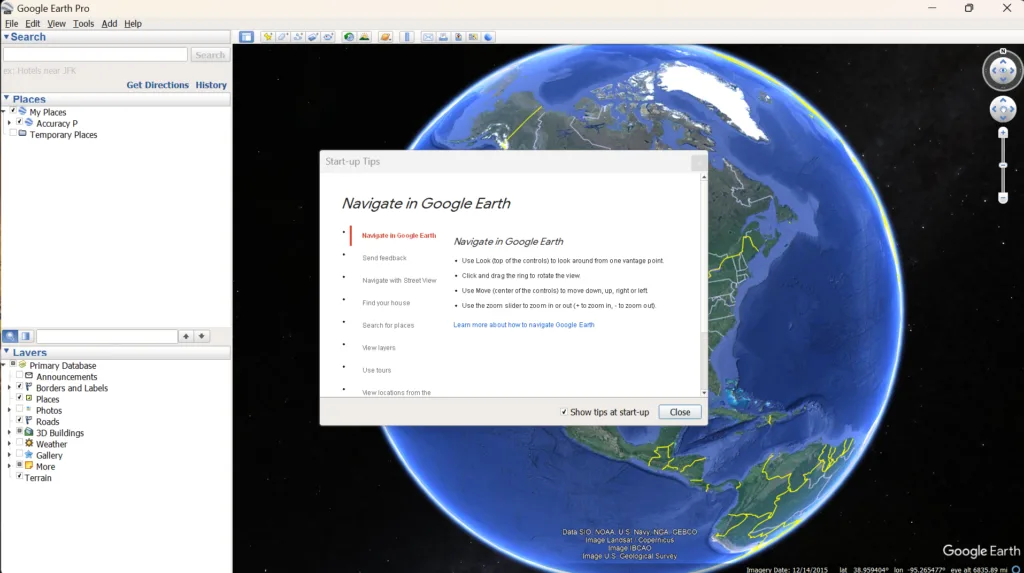Image resolution: width=1024 pixels, height=573 pixels.
Task: Click the panel view icon beside magnifier
Action: (x=25, y=336)
